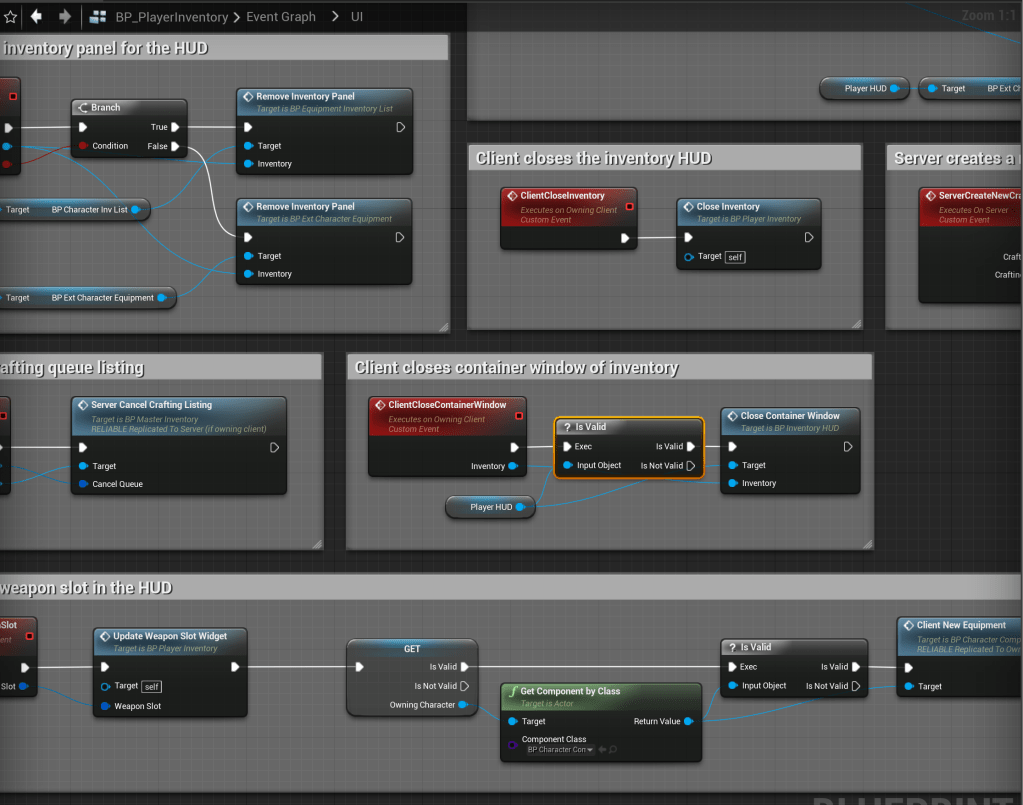The width and height of the screenshot is (1023, 805).
Task: Click Input Object pin of Is Valid beside Client New Equipment
Action: pyautogui.click(x=733, y=686)
